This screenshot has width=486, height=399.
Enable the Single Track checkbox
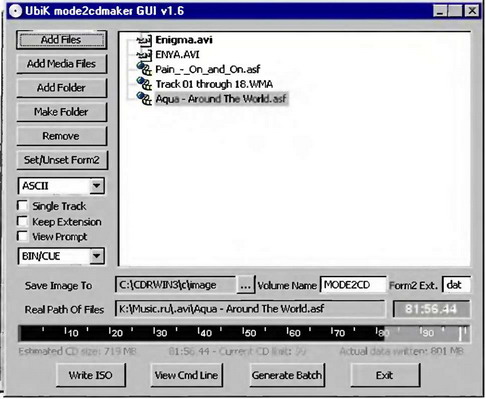pyautogui.click(x=22, y=206)
